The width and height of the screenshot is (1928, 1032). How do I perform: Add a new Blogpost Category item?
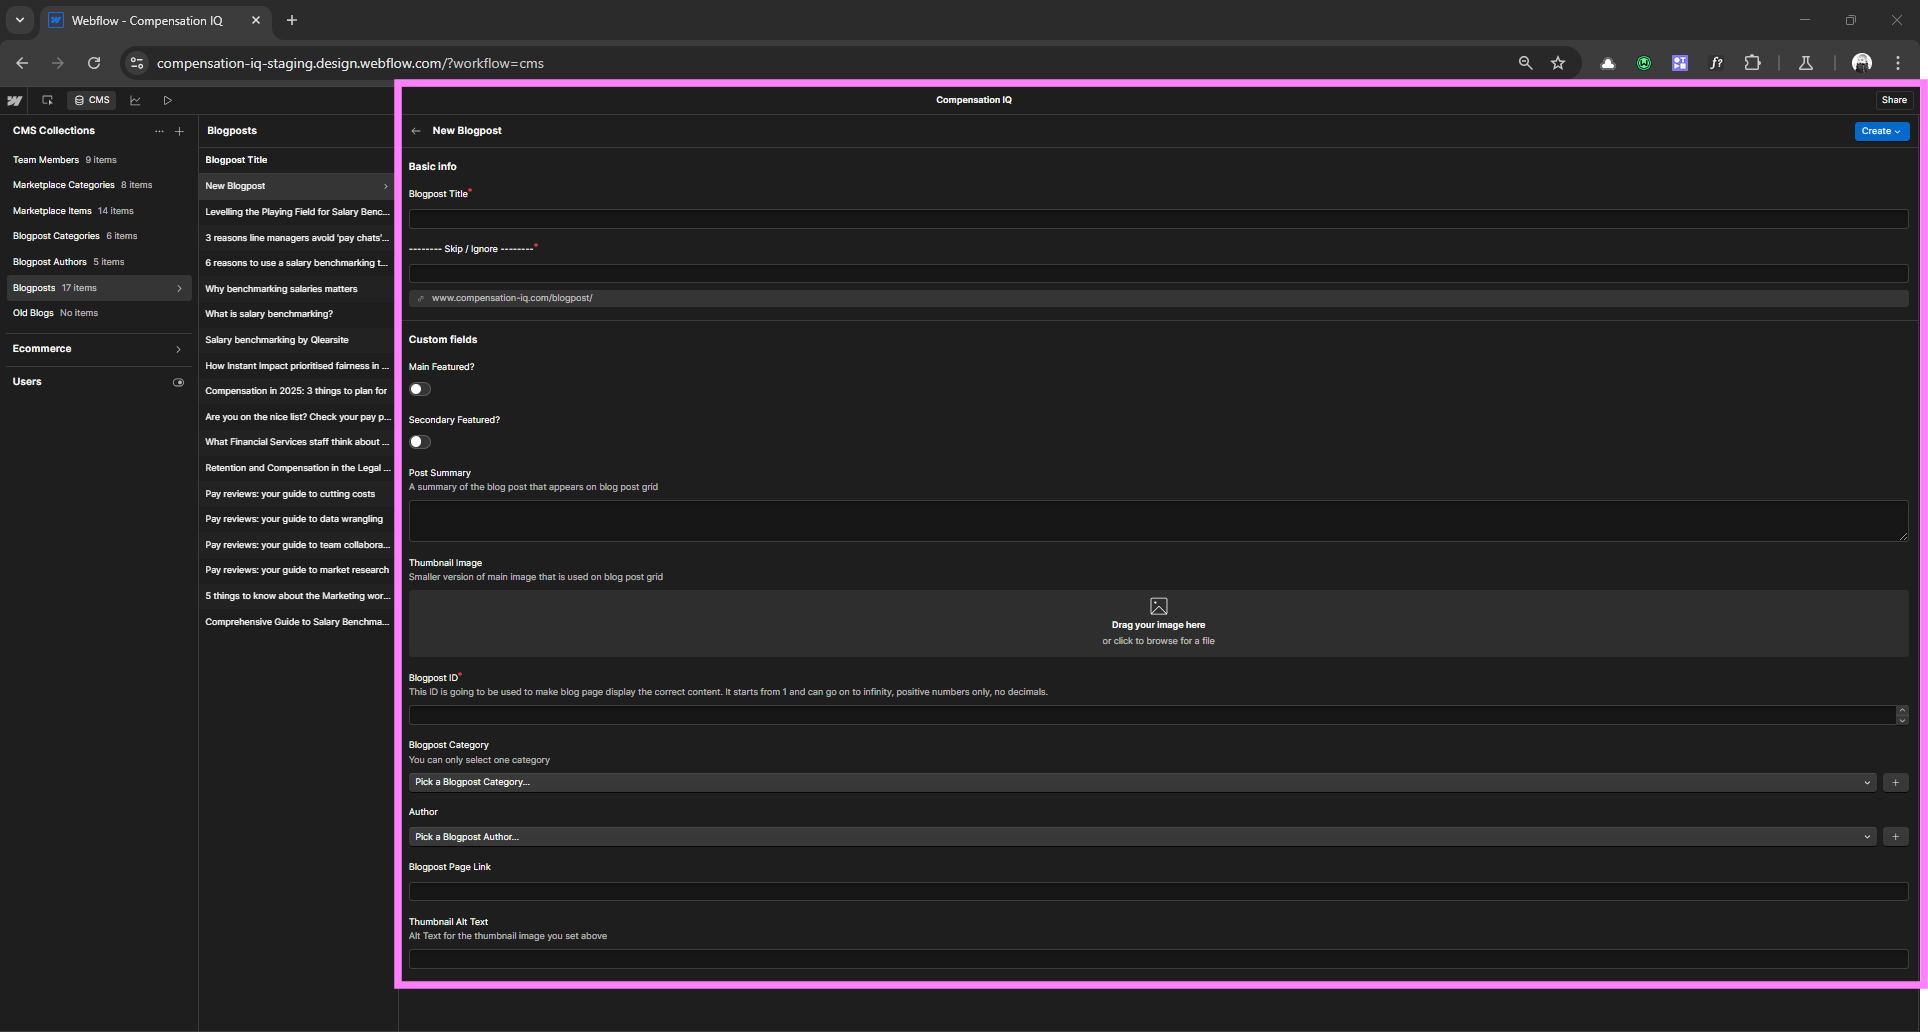click(1896, 782)
